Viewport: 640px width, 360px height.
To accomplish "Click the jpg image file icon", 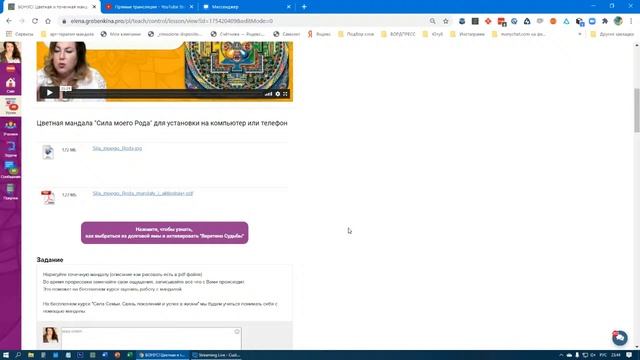I will (48, 152).
